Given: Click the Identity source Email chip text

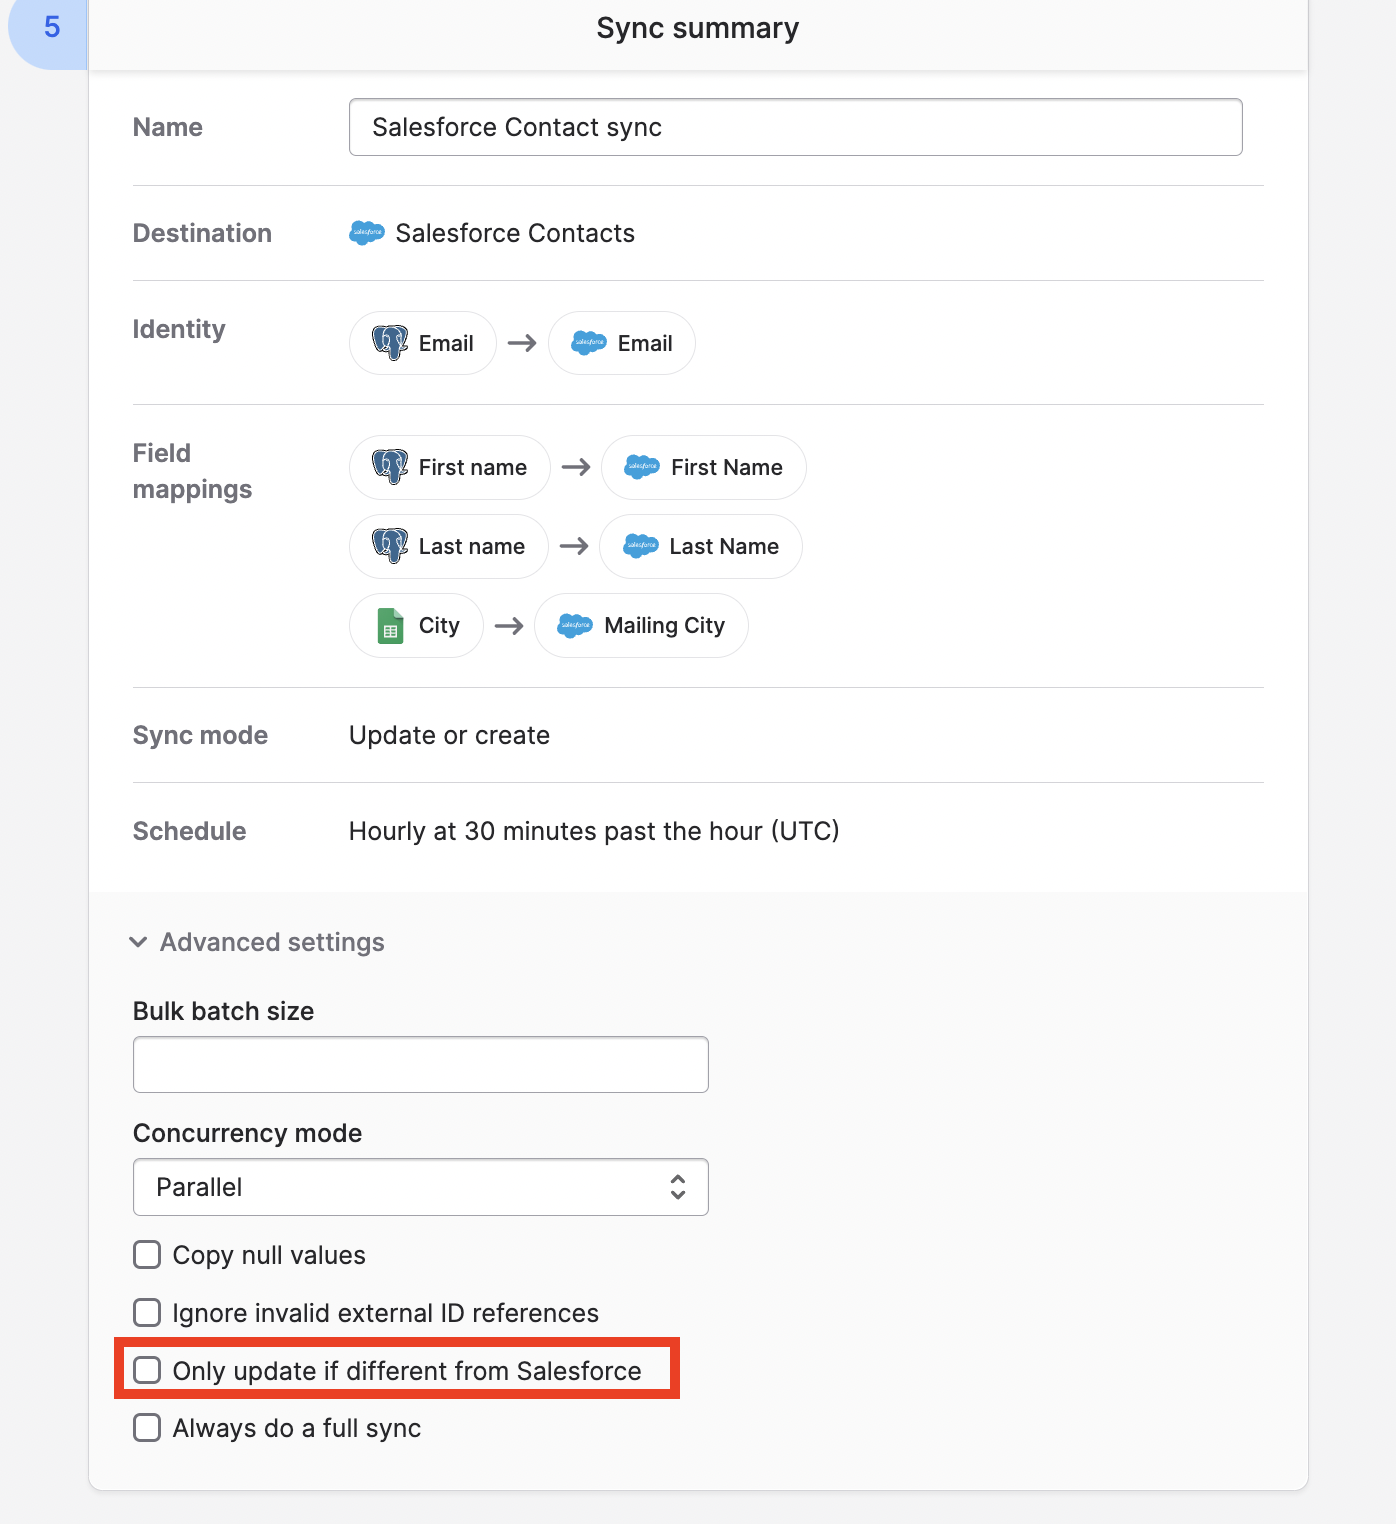Looking at the screenshot, I should (446, 343).
